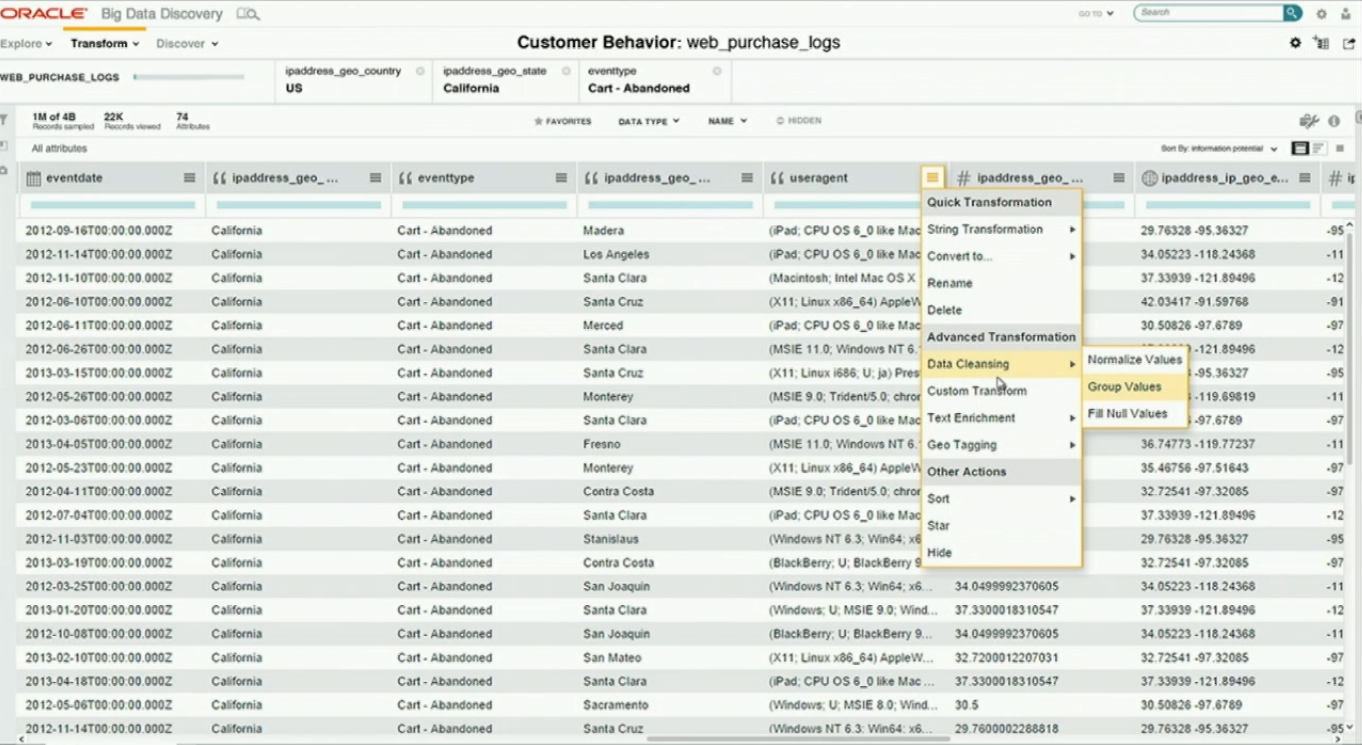Remove ipaddress_geo_state California filter

tap(566, 71)
